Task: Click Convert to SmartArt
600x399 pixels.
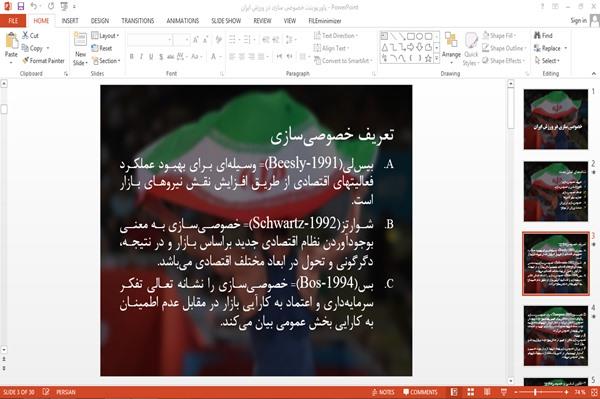Action: (343, 60)
